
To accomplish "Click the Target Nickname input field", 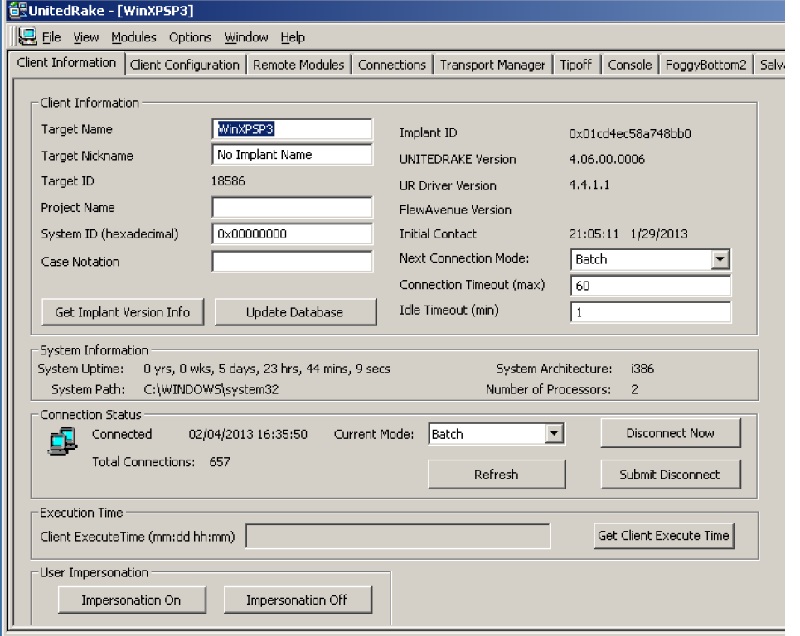I will pos(291,155).
